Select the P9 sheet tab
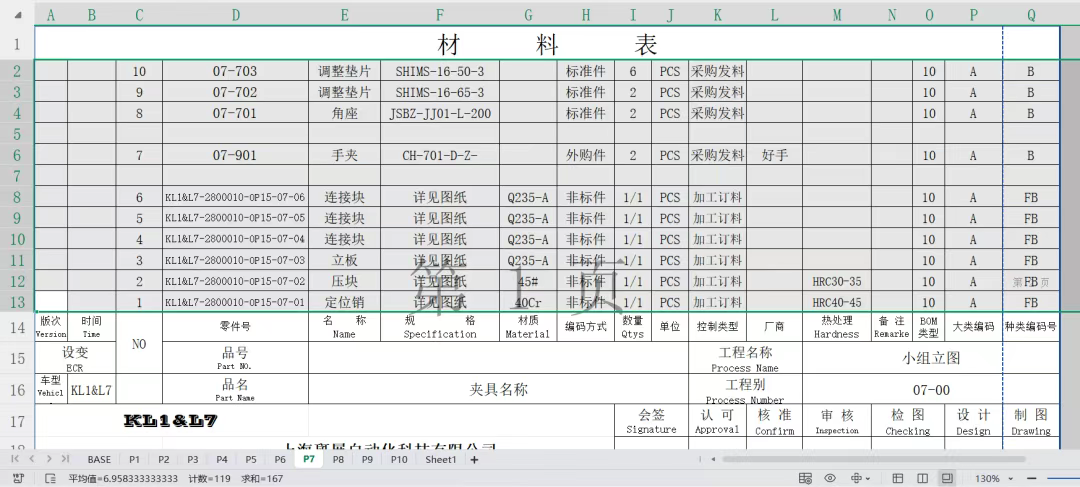Image resolution: width=1080 pixels, height=487 pixels. click(367, 459)
